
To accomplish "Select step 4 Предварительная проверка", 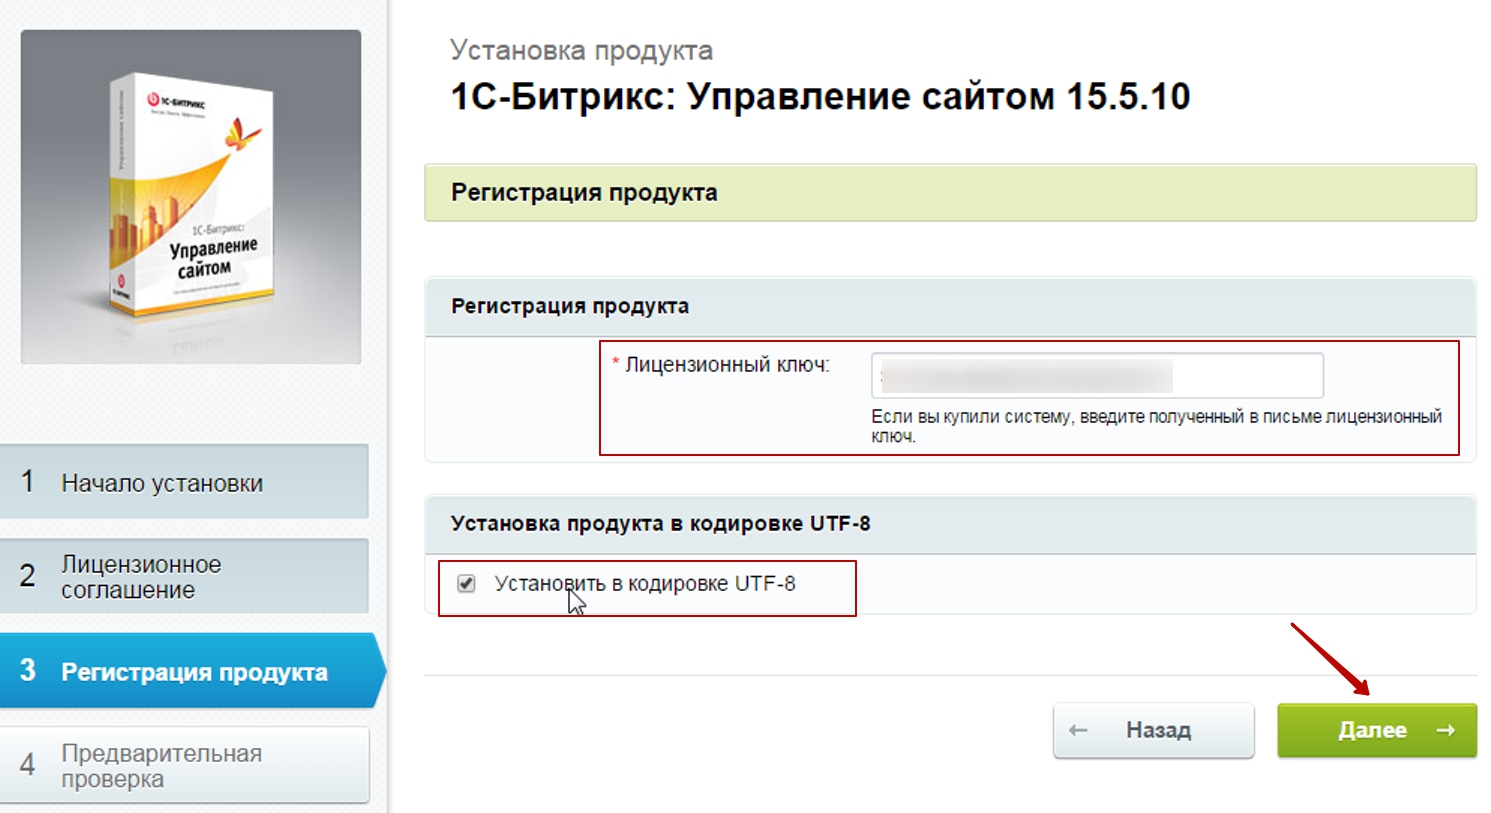I will click(x=184, y=765).
